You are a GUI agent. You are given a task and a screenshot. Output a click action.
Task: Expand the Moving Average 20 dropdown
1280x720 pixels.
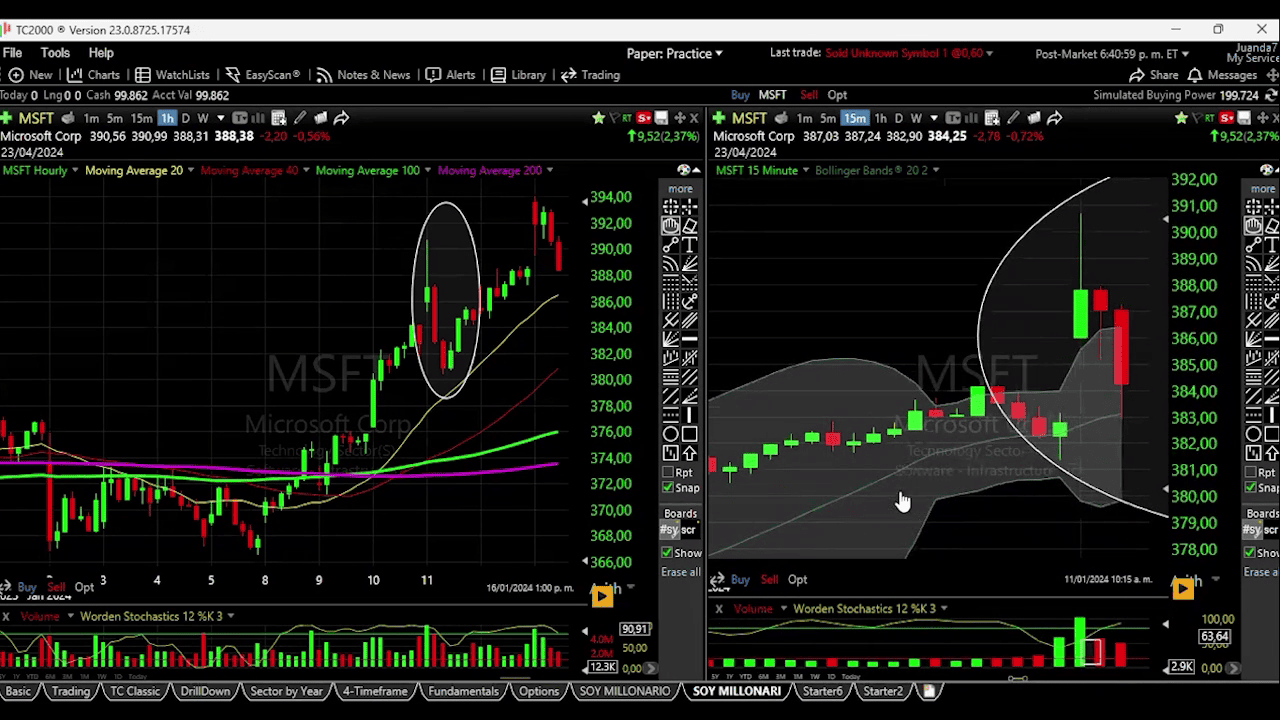(x=138, y=170)
